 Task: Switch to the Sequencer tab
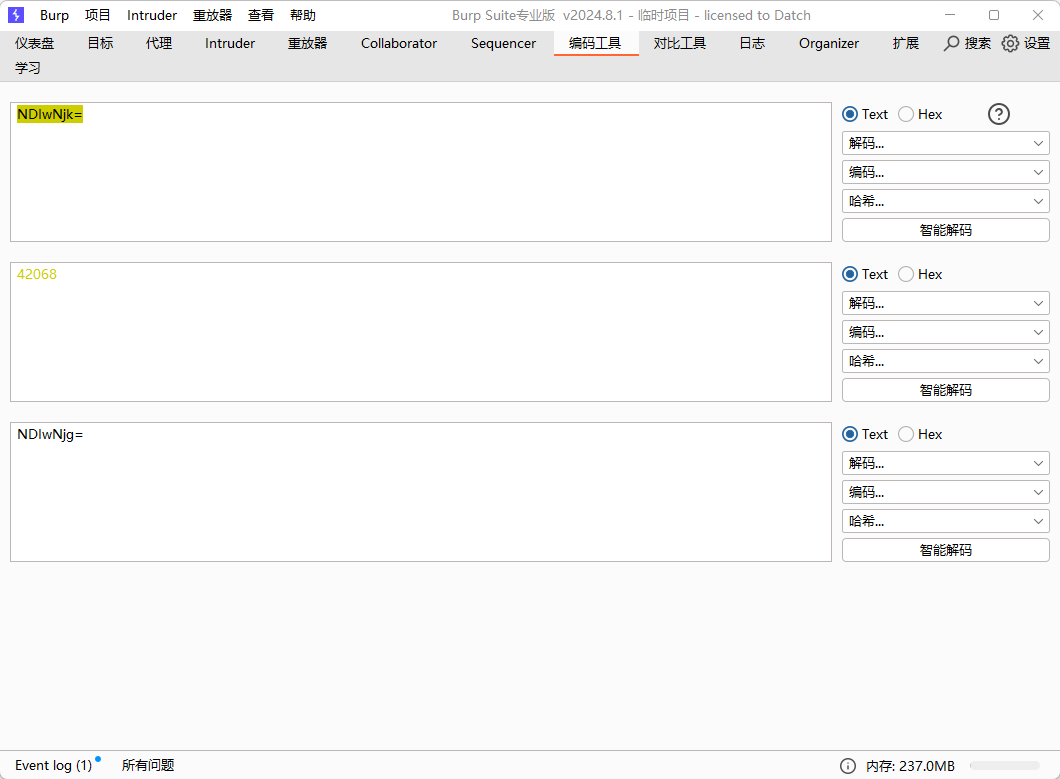click(x=504, y=43)
